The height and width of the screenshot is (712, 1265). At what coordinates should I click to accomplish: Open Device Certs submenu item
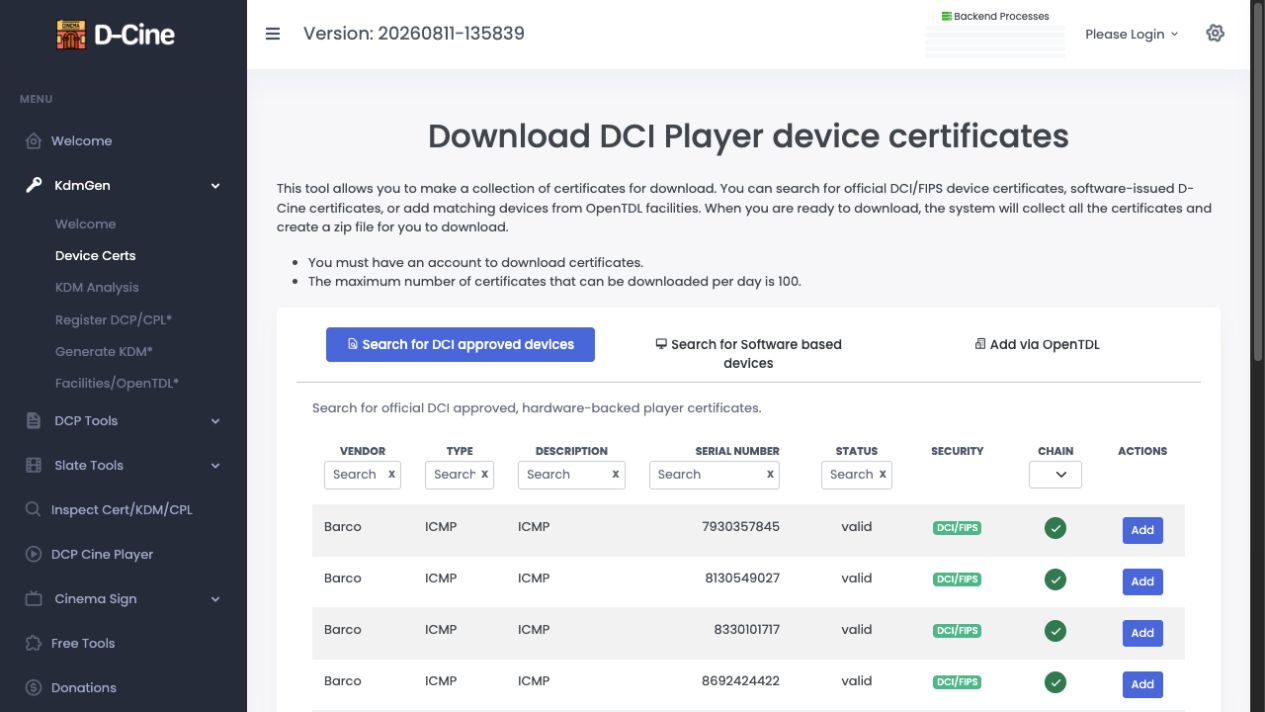pyautogui.click(x=95, y=256)
